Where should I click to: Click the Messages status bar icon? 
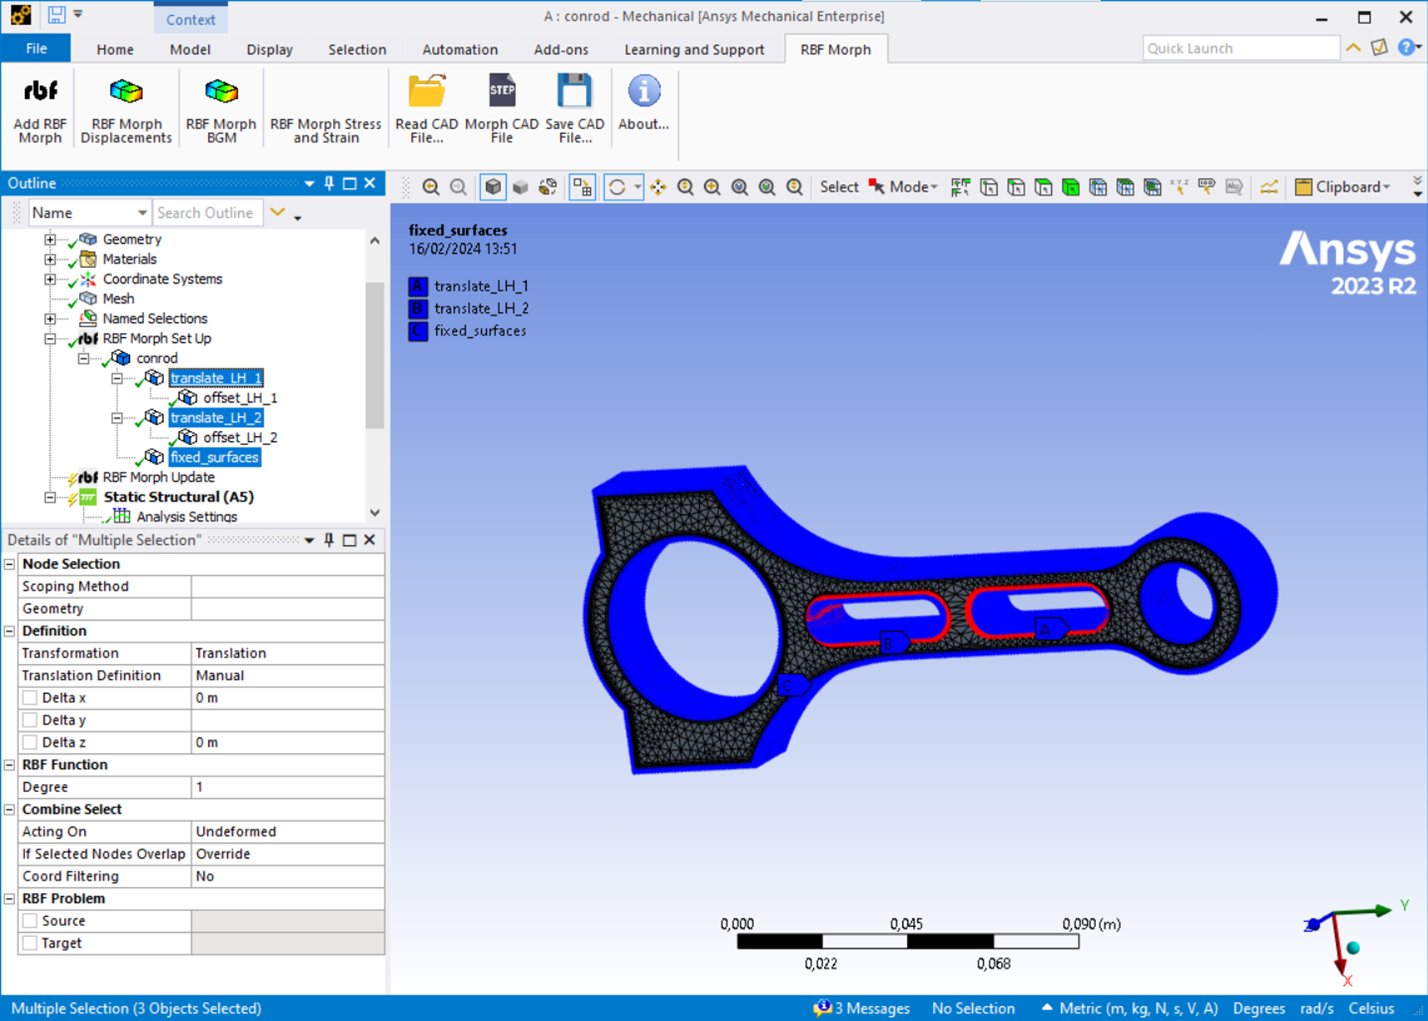822,1008
